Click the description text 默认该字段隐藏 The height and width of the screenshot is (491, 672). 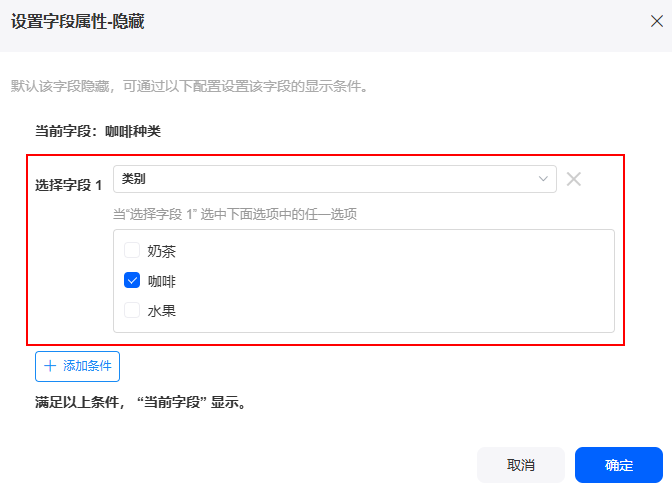click(190, 87)
